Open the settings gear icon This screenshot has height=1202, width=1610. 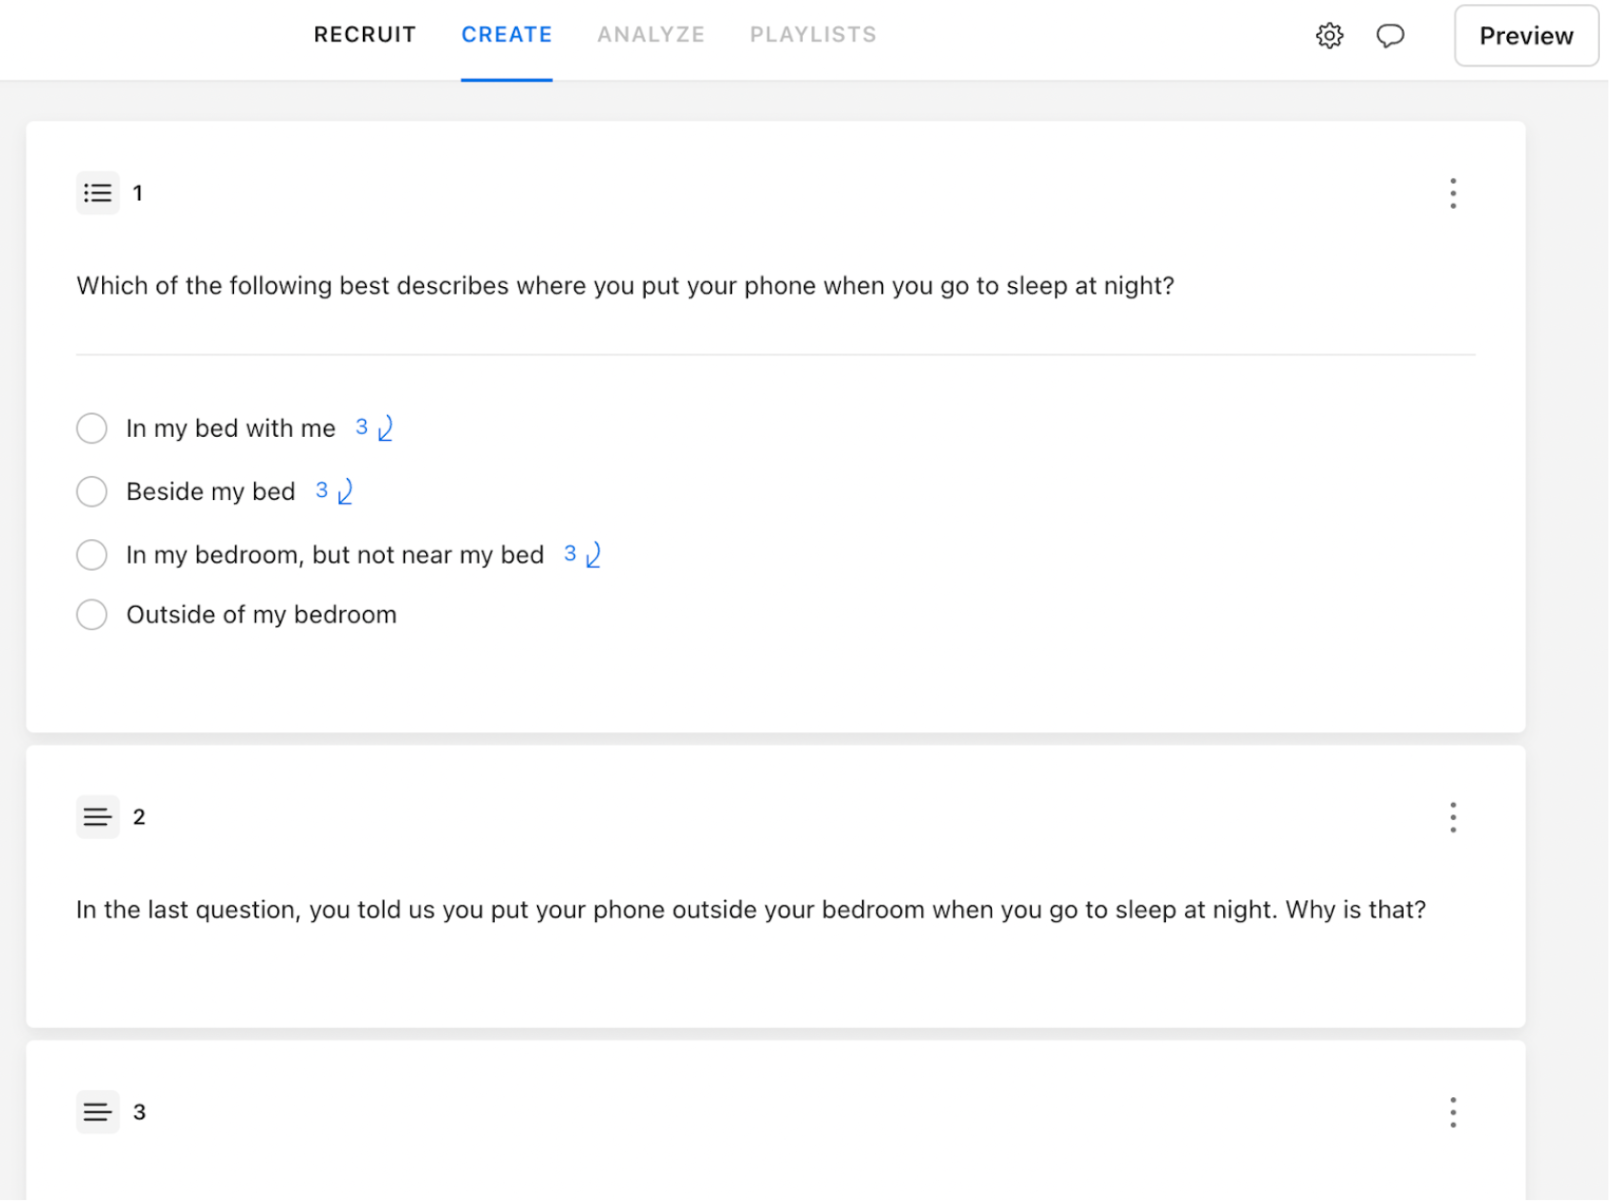tap(1330, 36)
